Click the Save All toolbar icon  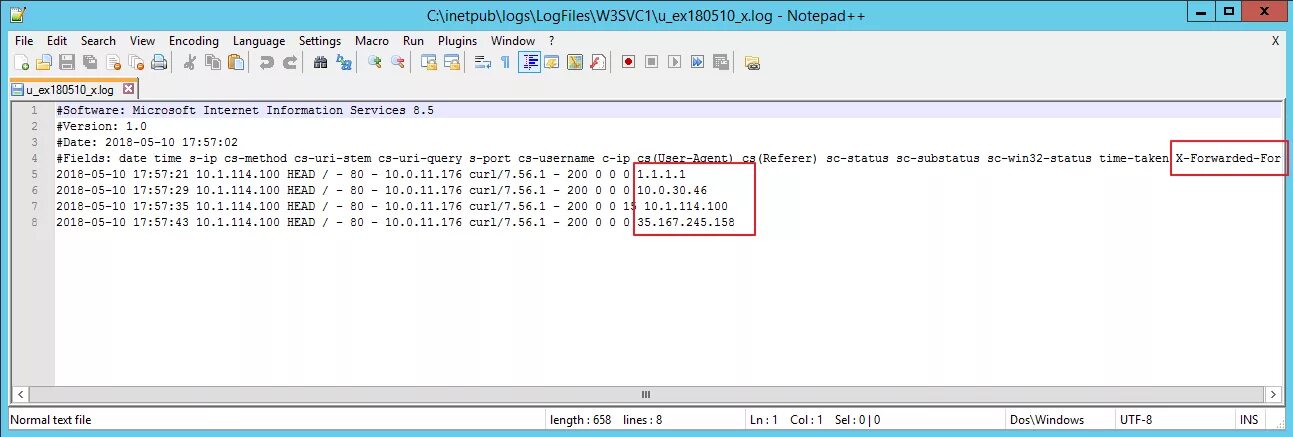pos(90,62)
